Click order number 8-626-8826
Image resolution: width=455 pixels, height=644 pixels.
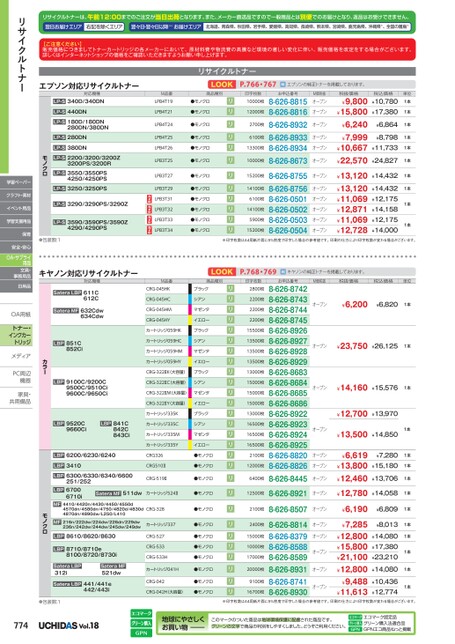[288, 466]
